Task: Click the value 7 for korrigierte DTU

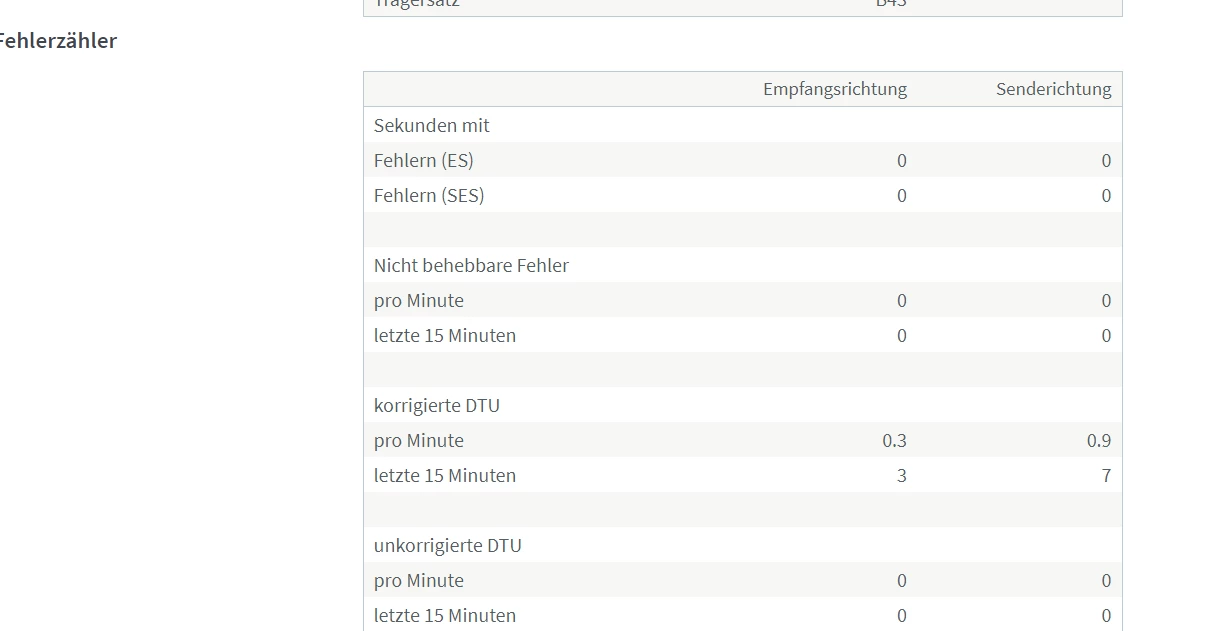Action: click(1105, 475)
